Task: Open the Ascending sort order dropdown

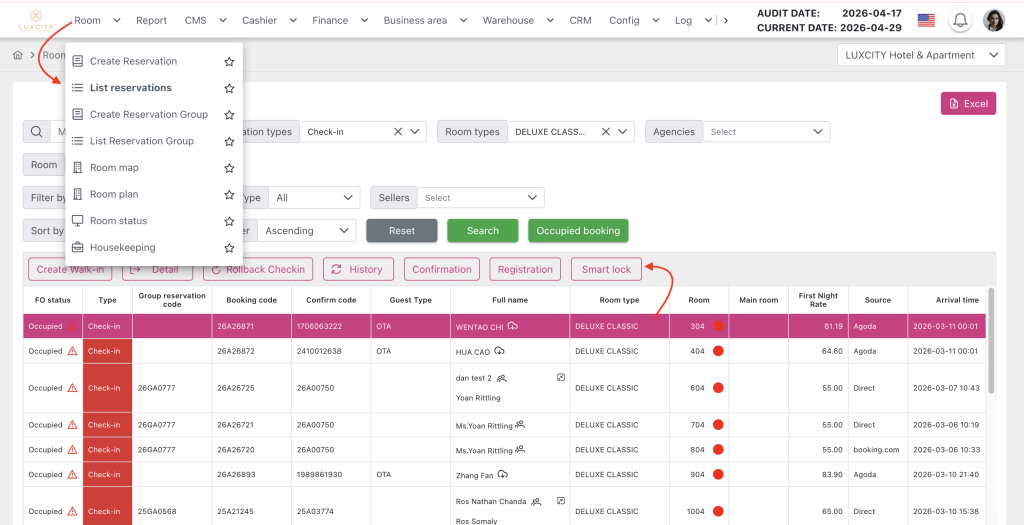Action: (x=307, y=231)
